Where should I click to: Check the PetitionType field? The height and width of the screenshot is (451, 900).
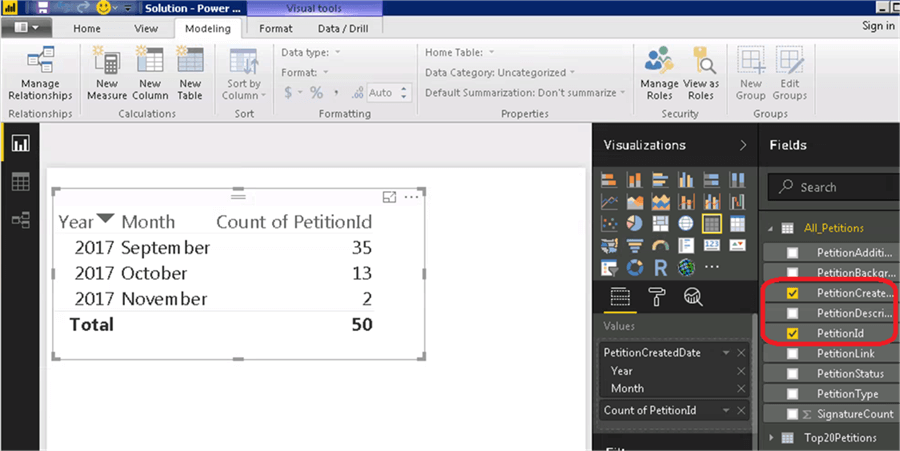(x=792, y=394)
